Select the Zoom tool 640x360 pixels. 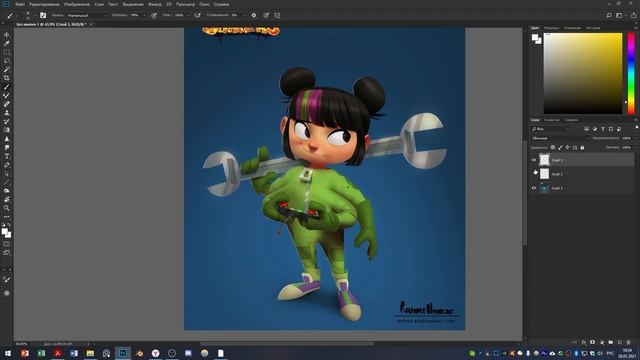[7, 208]
